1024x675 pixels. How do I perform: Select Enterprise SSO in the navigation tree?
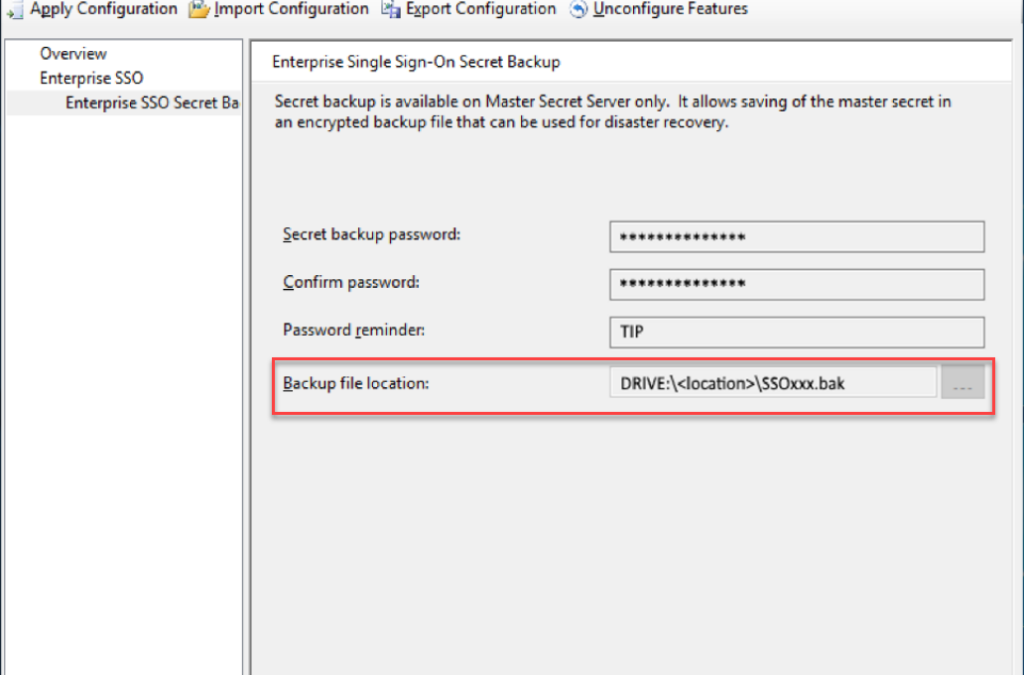(91, 78)
